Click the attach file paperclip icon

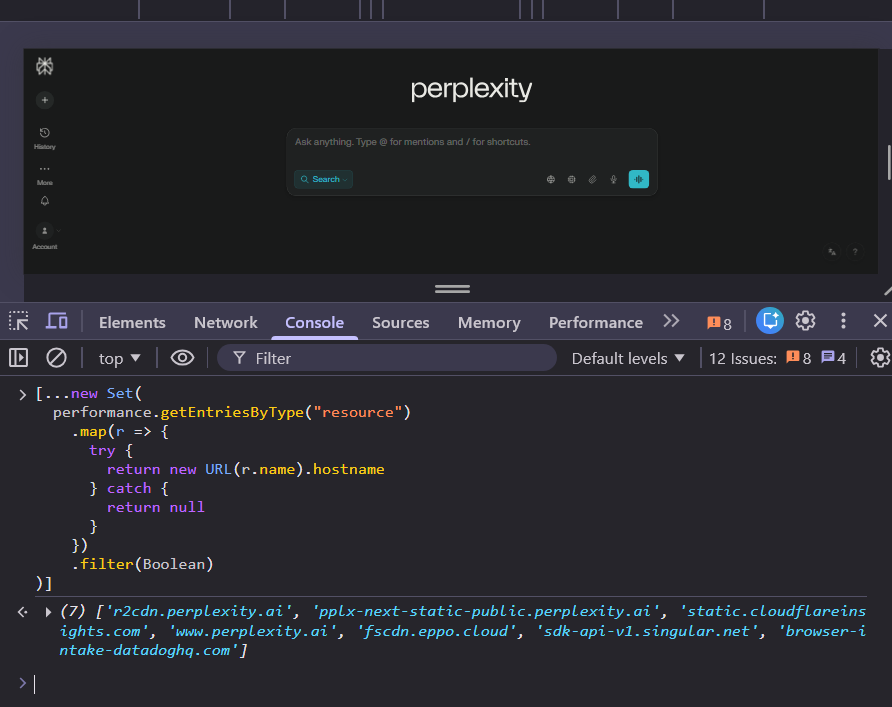pos(592,180)
